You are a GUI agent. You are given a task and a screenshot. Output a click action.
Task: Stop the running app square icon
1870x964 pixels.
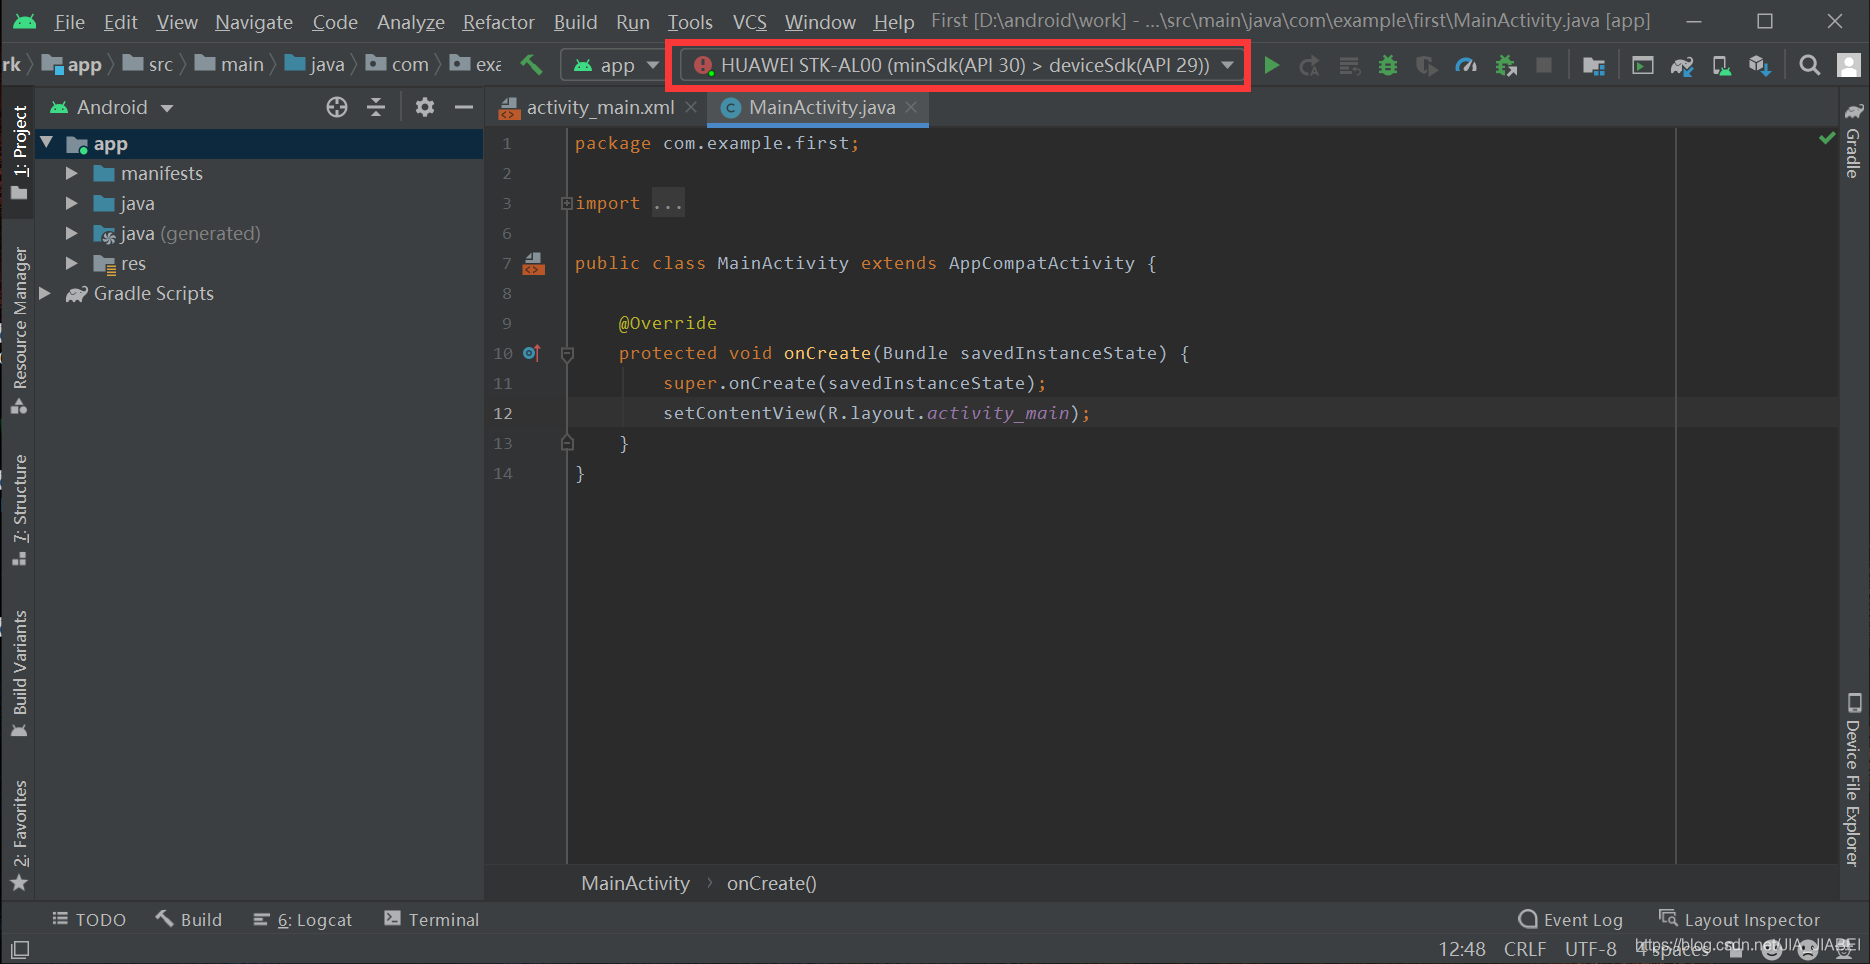point(1544,65)
